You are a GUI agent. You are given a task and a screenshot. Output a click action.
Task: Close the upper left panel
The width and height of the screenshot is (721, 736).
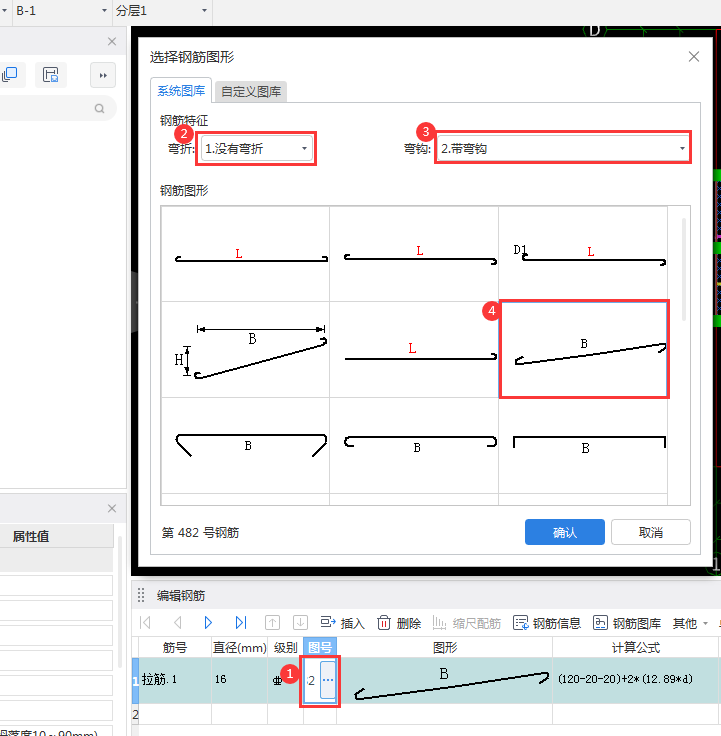click(112, 41)
